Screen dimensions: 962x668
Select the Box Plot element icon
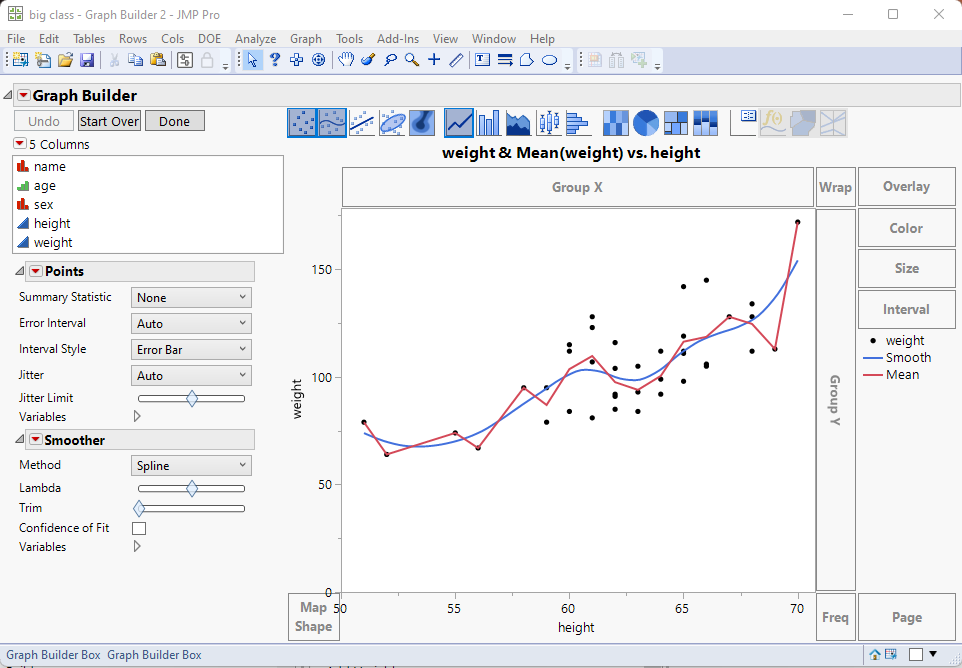pyautogui.click(x=548, y=122)
